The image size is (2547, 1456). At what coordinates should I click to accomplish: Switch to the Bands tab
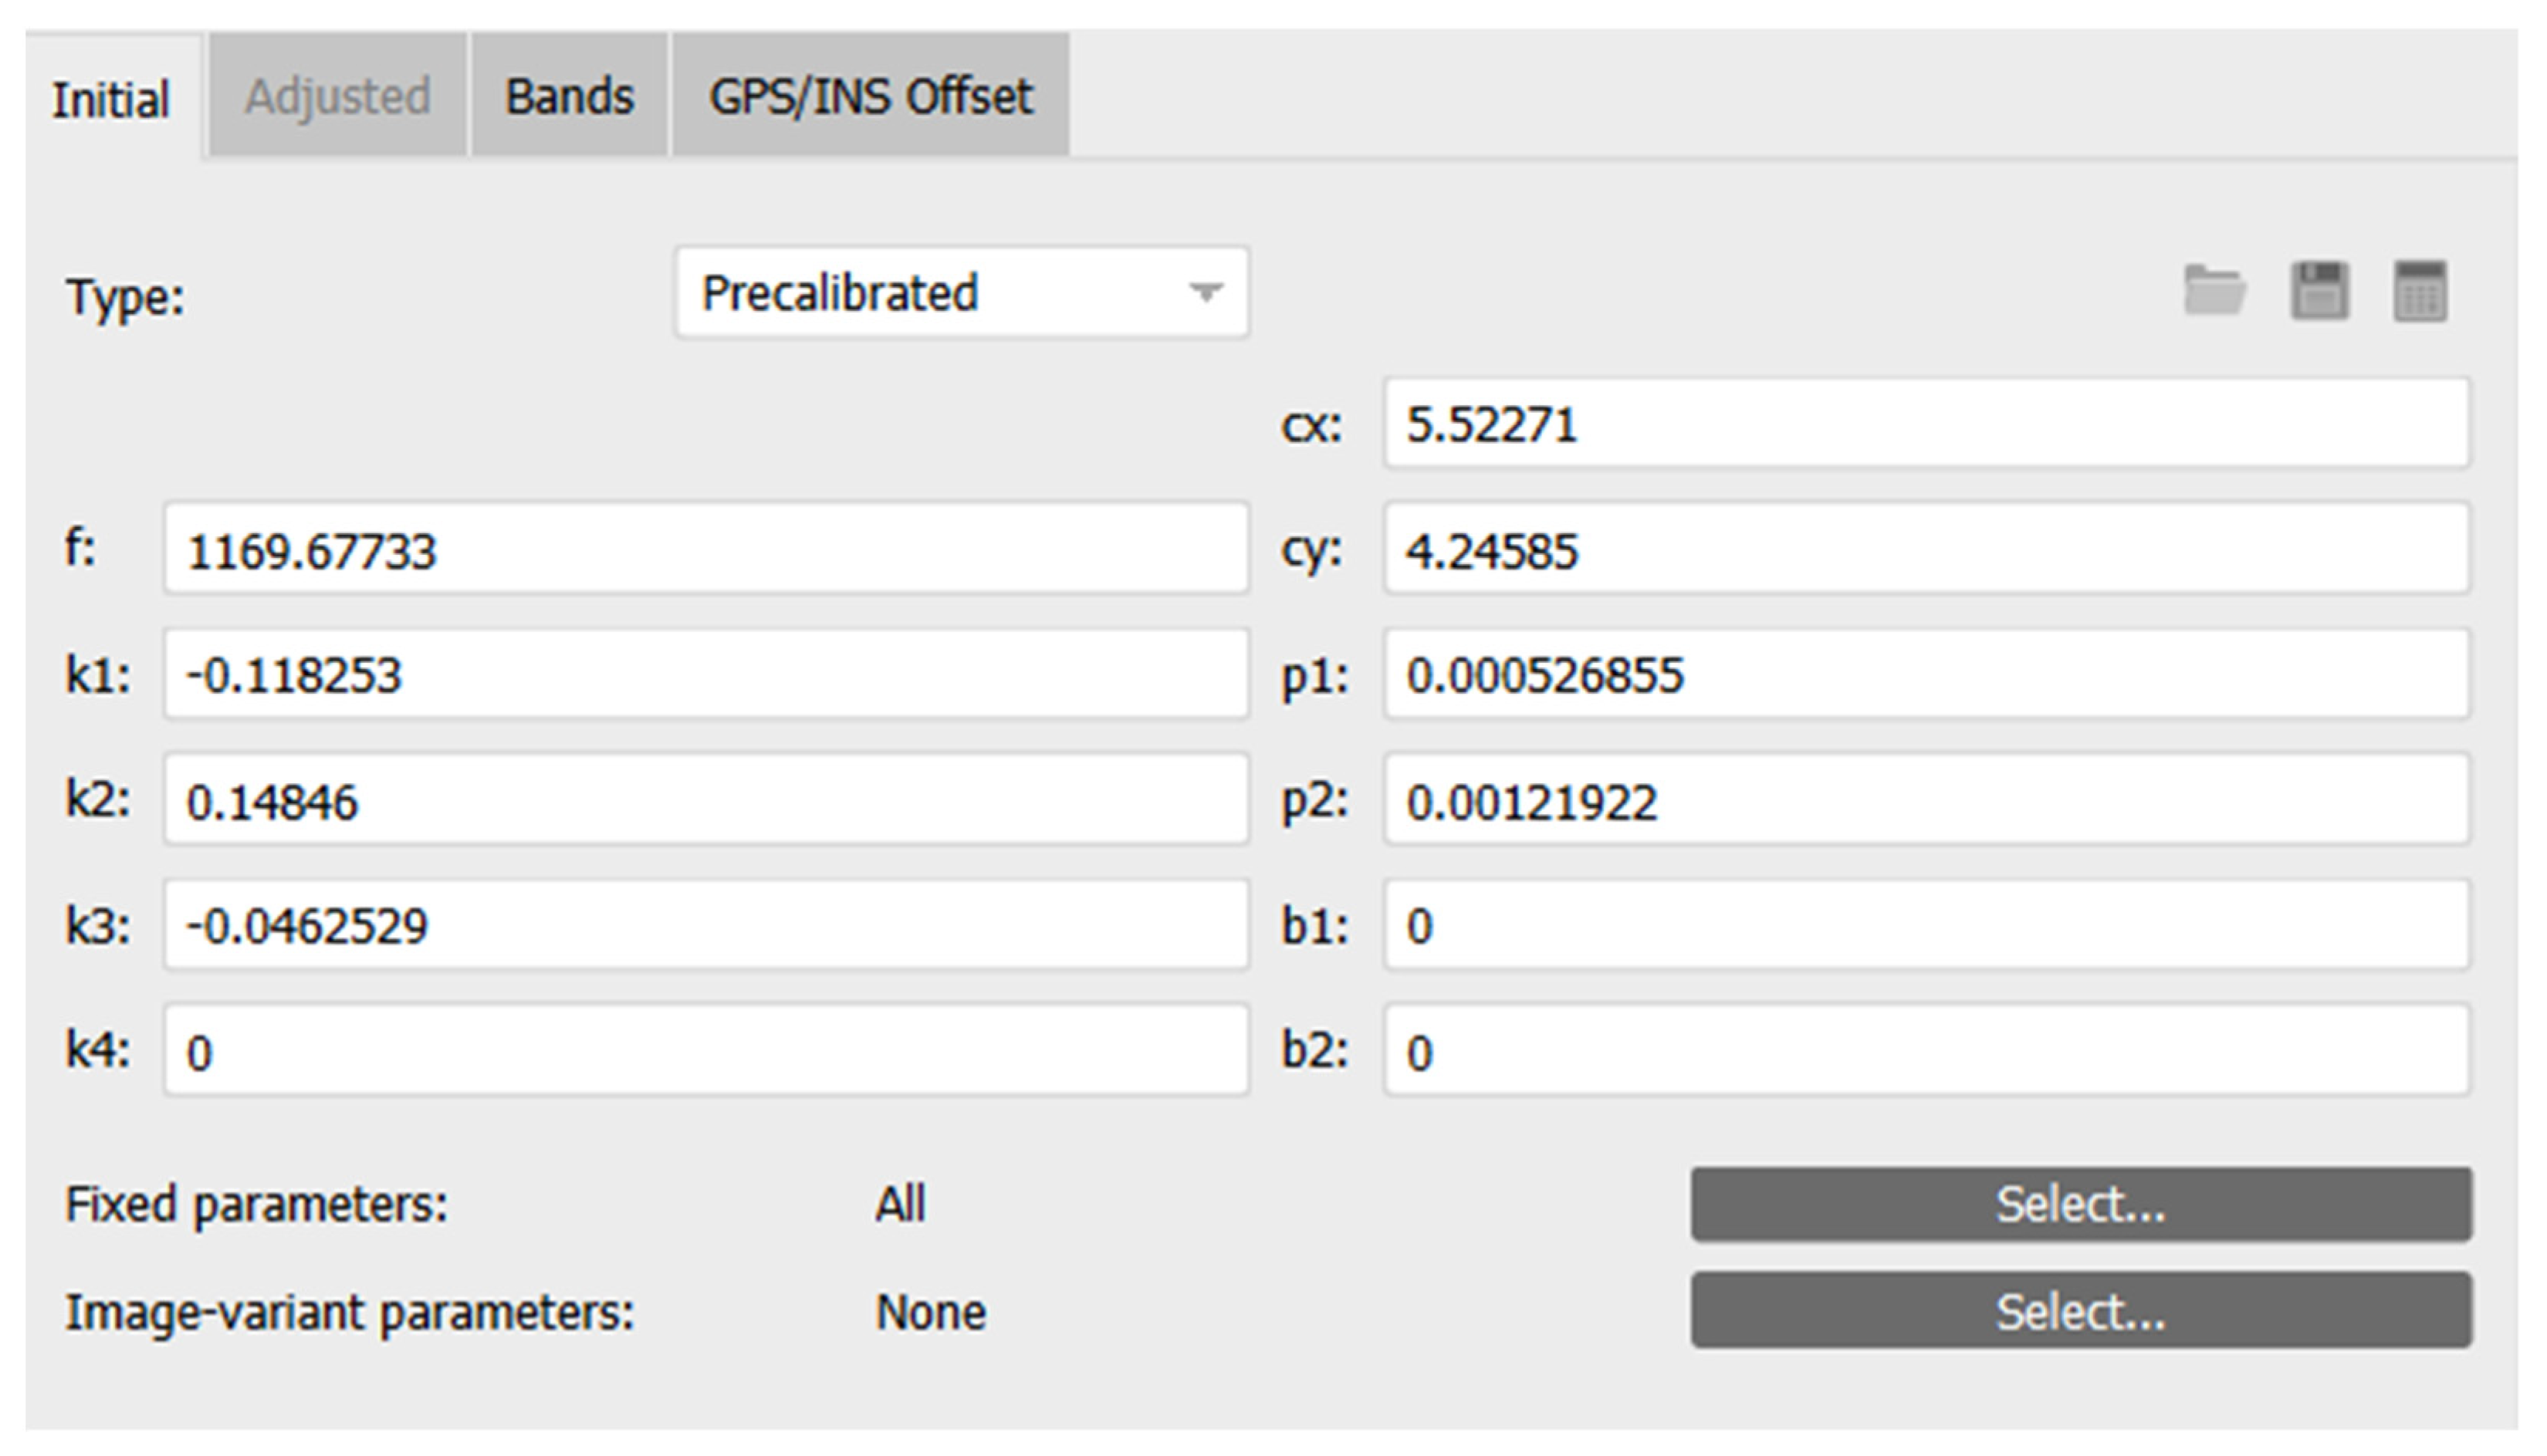tap(569, 97)
